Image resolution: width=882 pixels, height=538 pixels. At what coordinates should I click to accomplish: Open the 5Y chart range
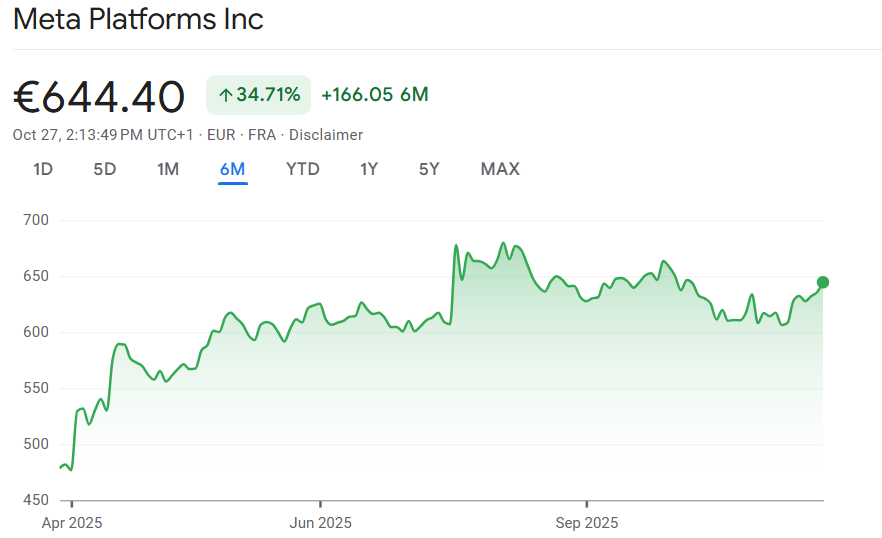click(429, 169)
